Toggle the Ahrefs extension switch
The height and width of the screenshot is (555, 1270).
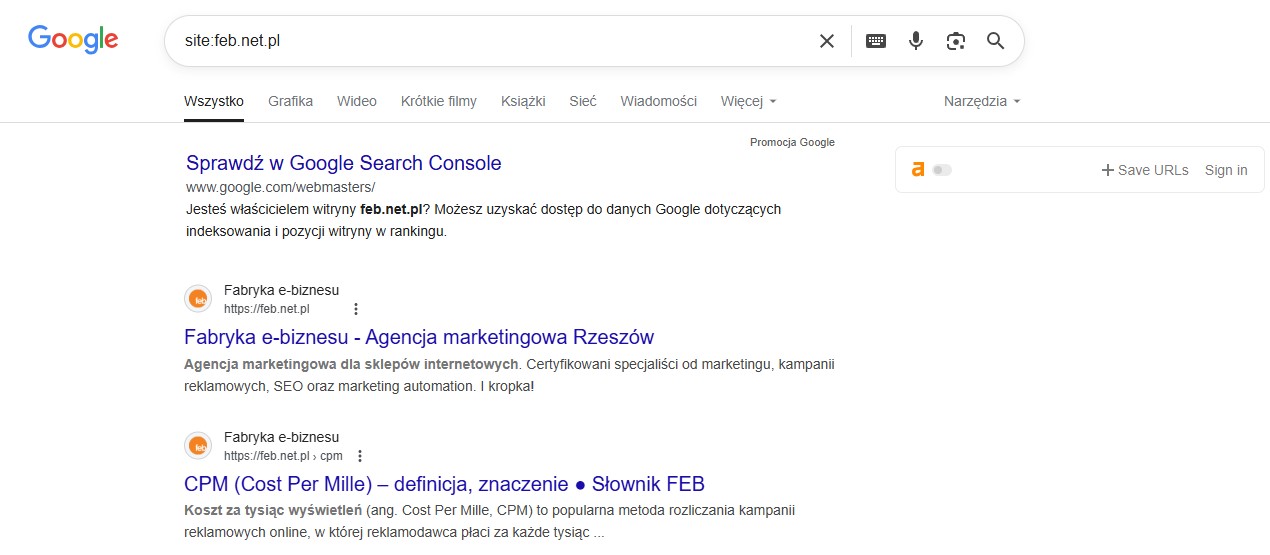[x=942, y=170]
